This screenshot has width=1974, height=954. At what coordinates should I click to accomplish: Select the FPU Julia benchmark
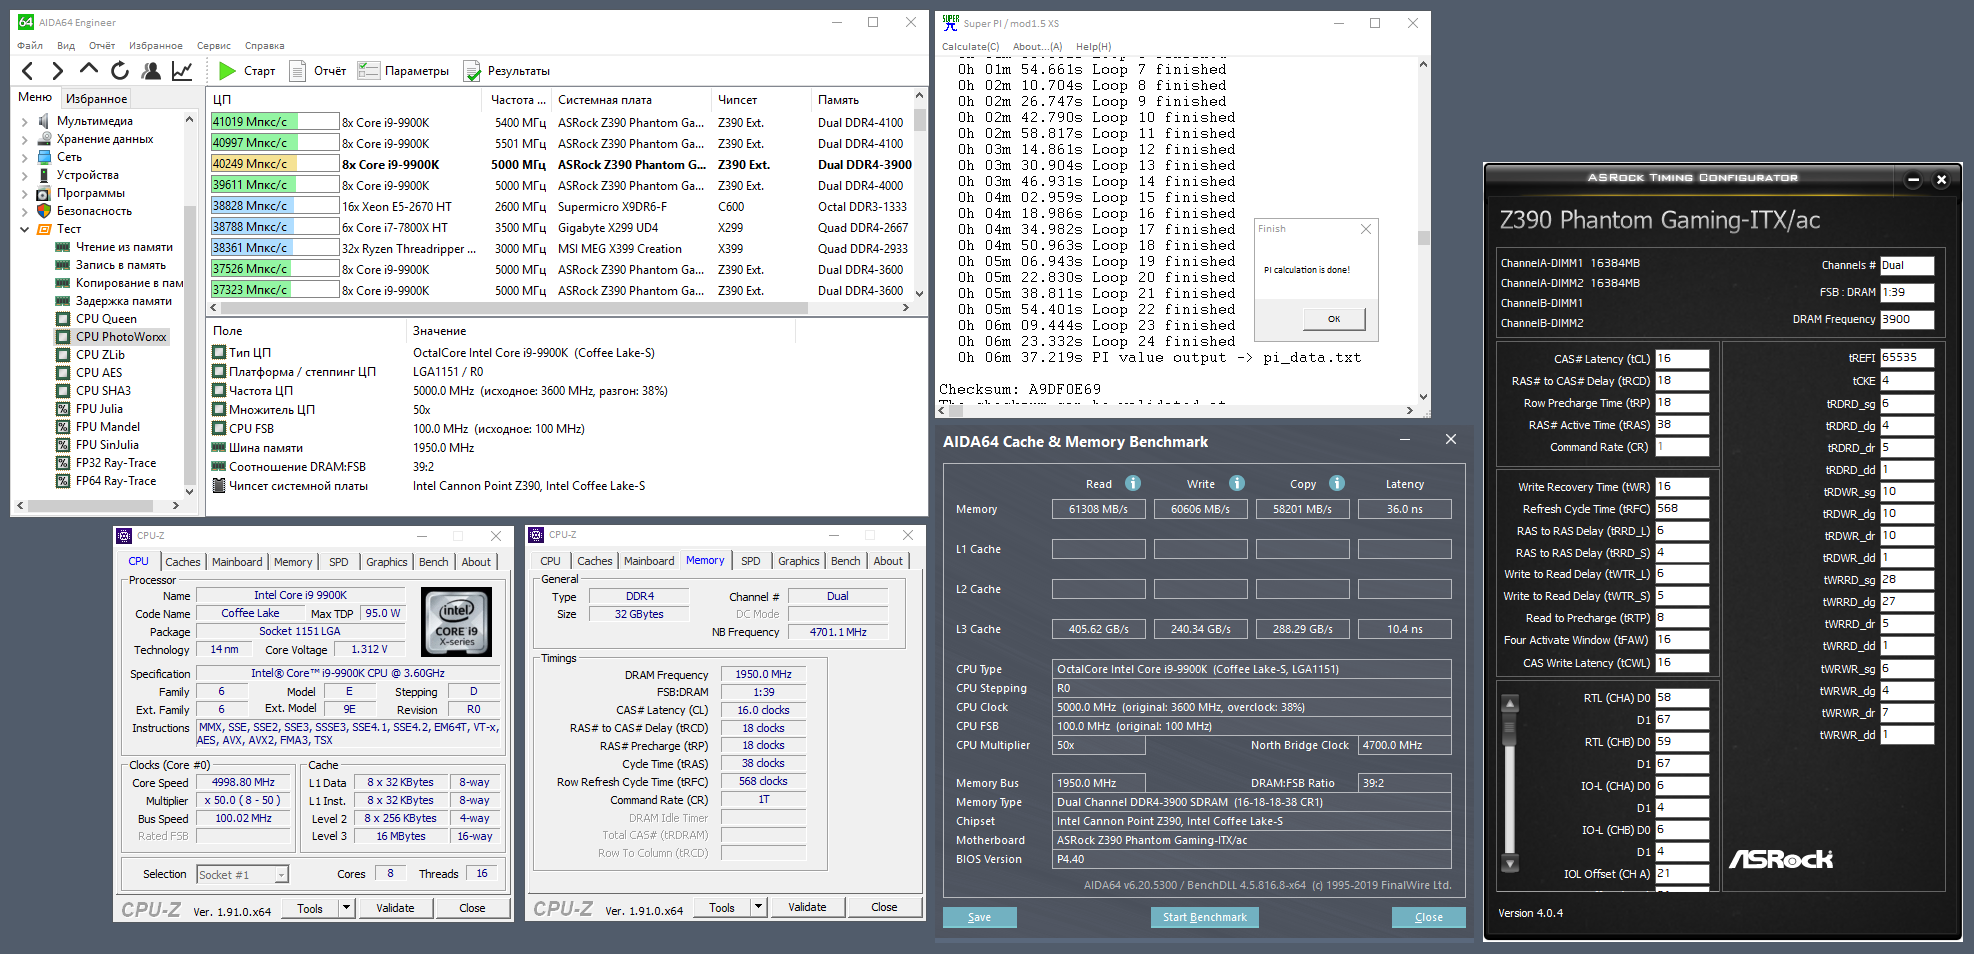click(99, 409)
